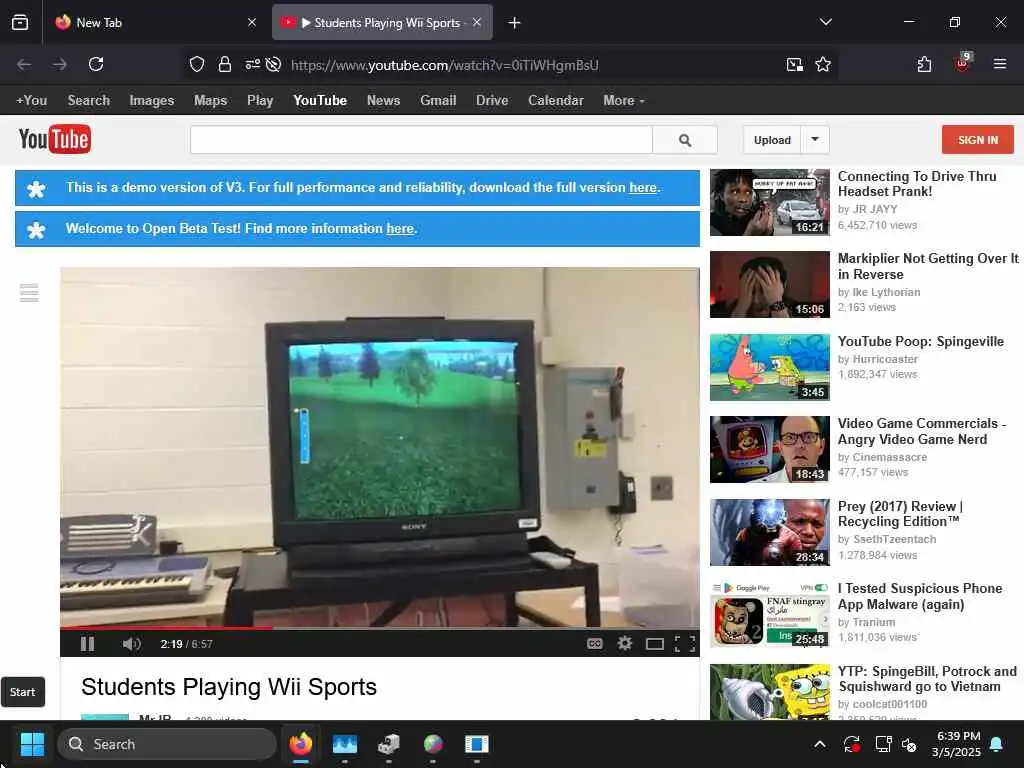Click the autoplay blocked icon in address bar

(x=274, y=64)
